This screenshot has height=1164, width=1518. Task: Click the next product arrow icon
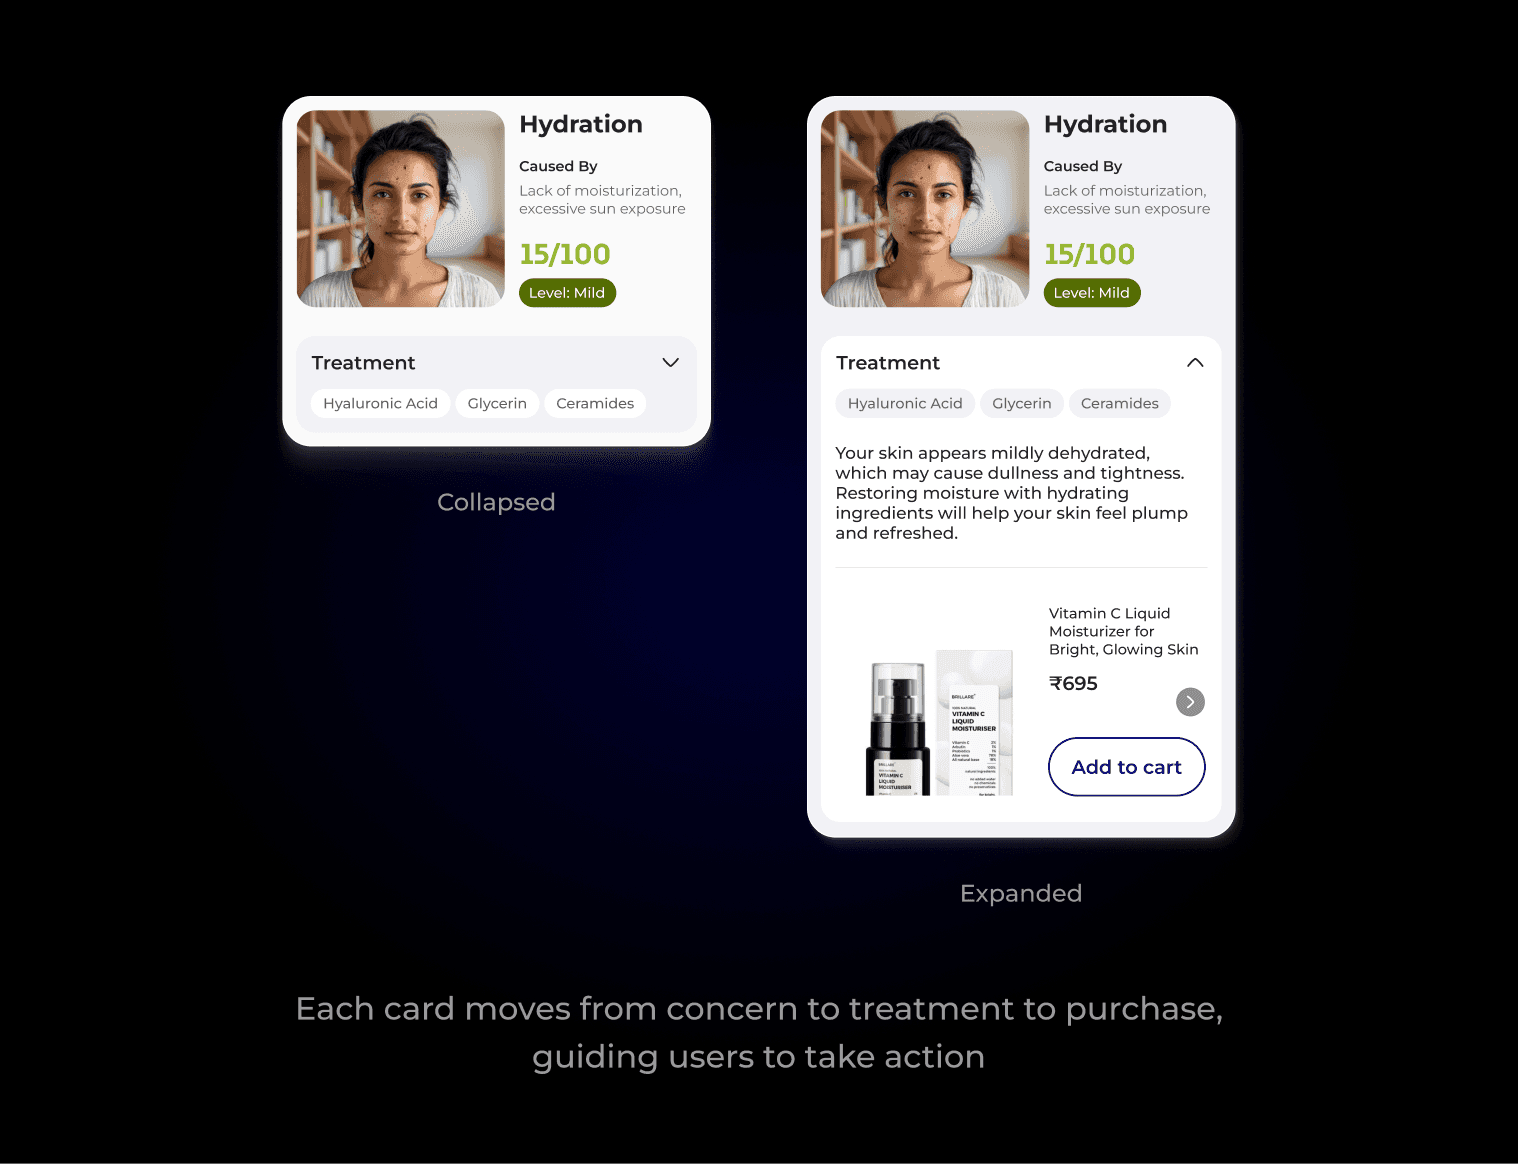pos(1190,702)
